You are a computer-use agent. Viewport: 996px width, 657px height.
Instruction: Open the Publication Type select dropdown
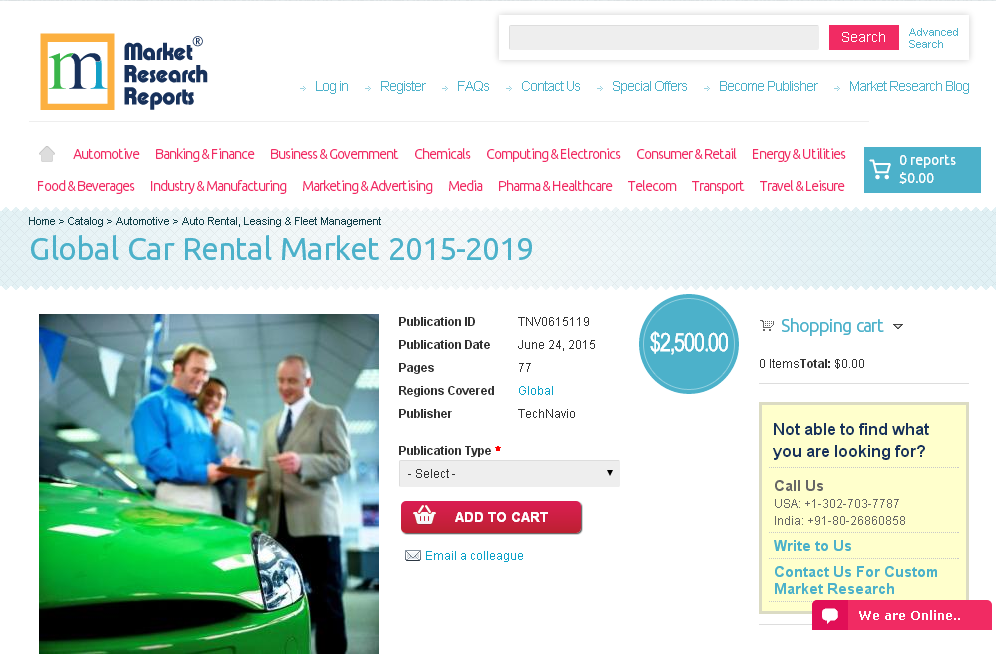coord(509,473)
